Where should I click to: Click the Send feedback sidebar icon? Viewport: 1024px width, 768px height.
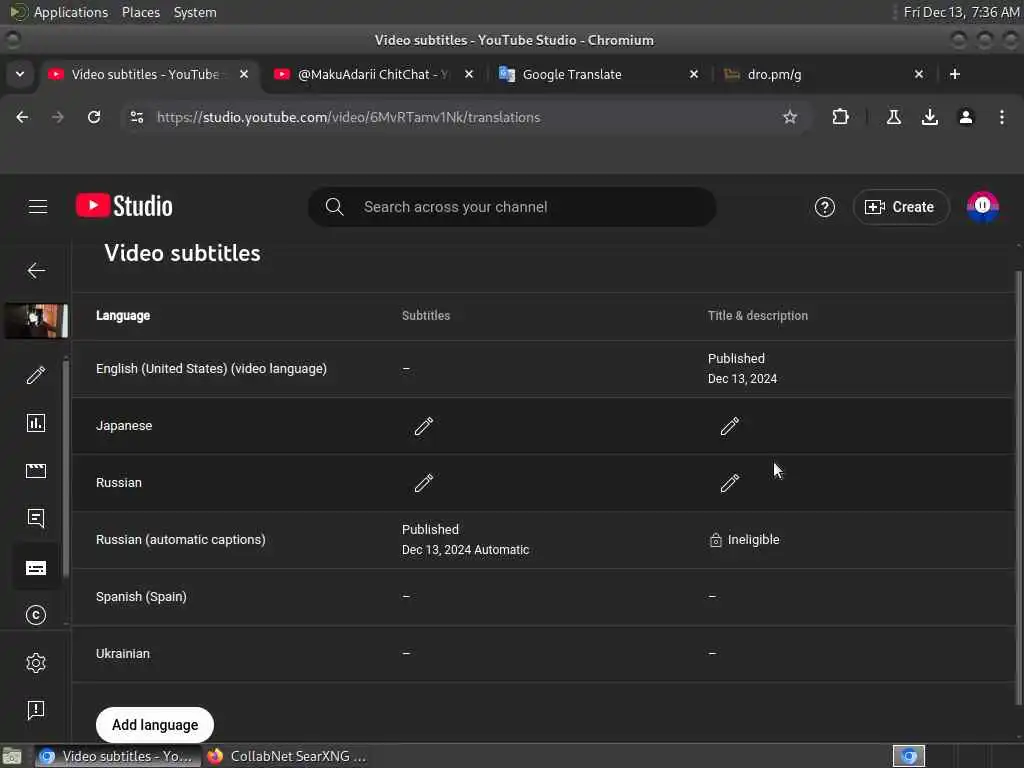point(36,710)
